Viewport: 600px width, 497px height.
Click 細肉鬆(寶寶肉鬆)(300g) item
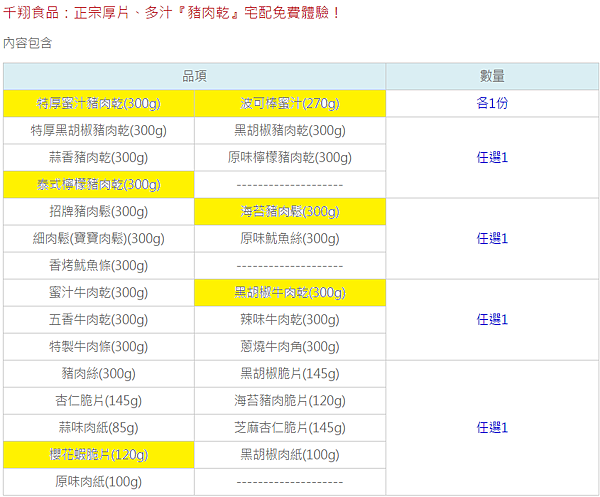(x=99, y=239)
